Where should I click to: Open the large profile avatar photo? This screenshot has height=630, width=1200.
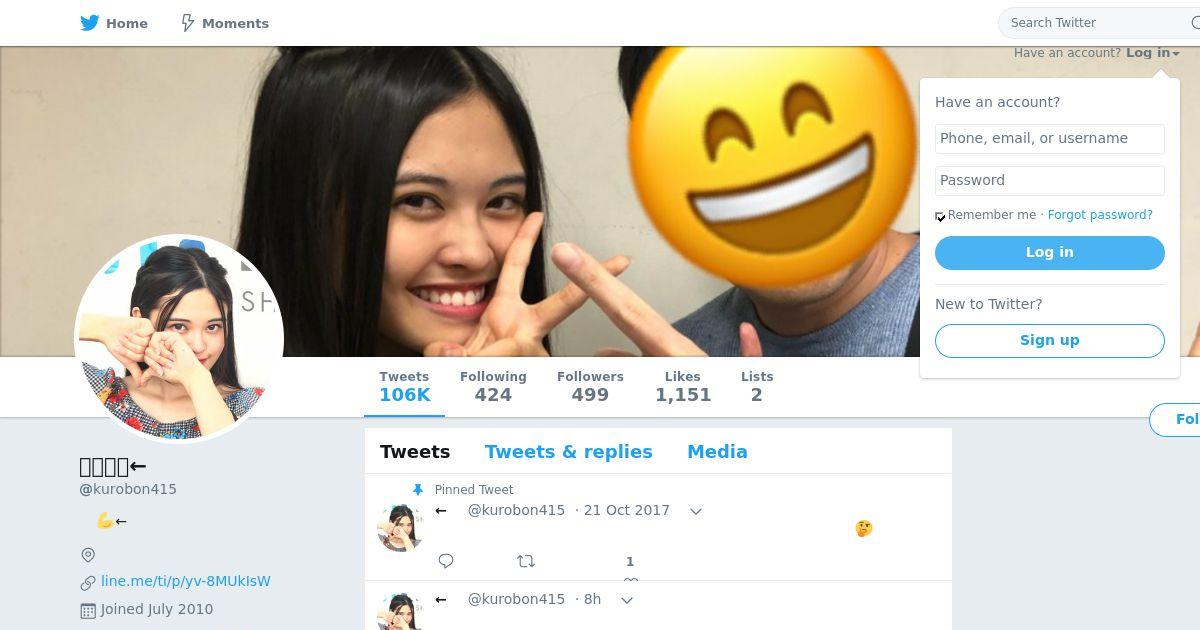(x=179, y=338)
